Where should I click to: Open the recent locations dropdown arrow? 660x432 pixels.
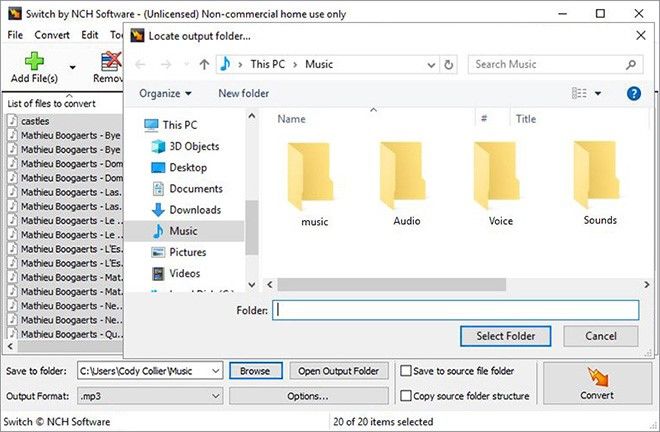[x=186, y=65]
